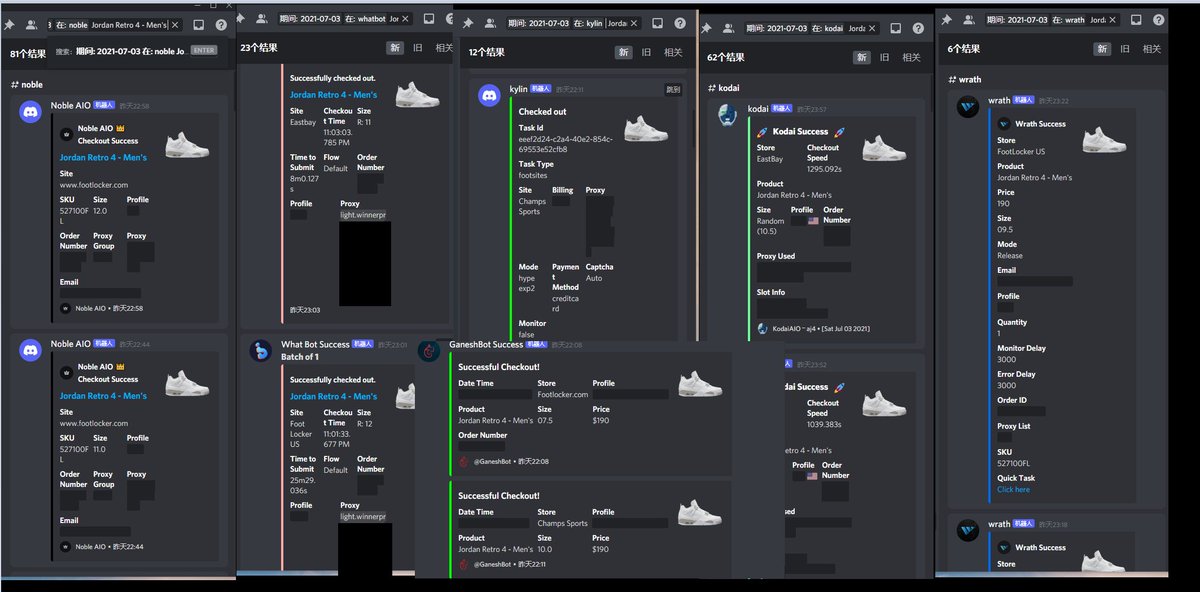Select 旧 sort tab in whatbot results

[x=417, y=47]
